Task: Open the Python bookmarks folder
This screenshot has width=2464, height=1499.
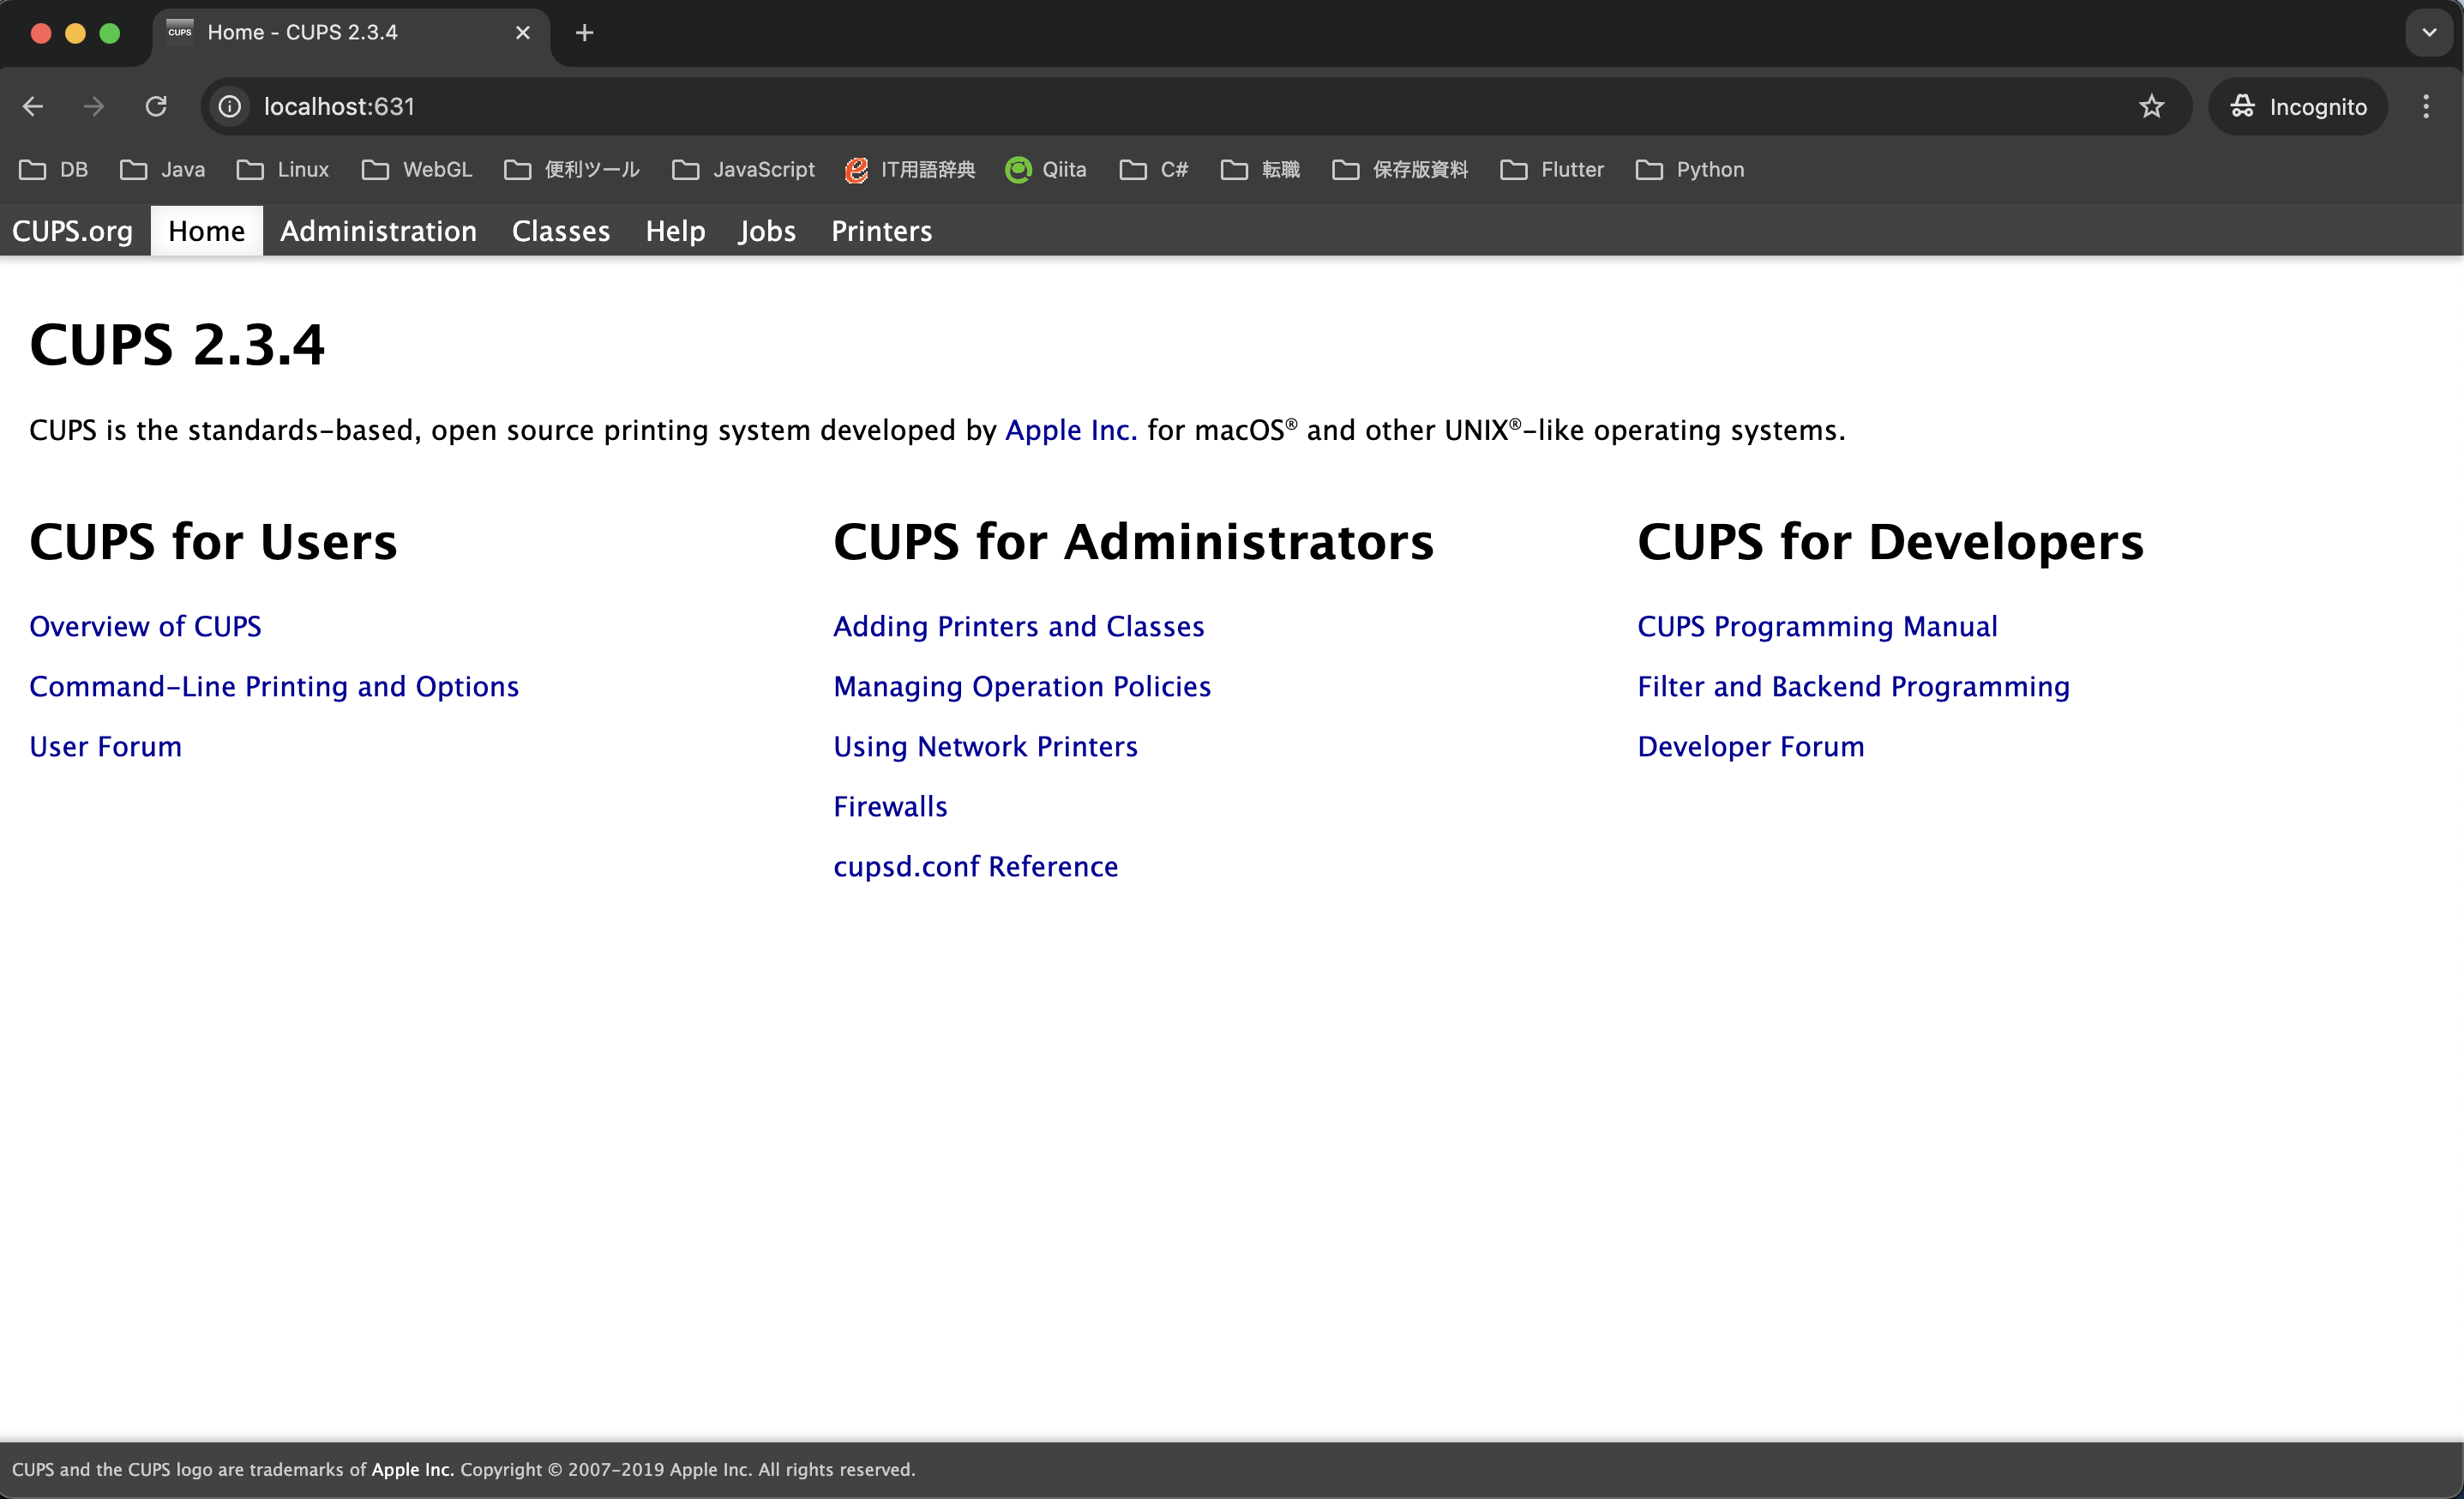Action: 1690,169
